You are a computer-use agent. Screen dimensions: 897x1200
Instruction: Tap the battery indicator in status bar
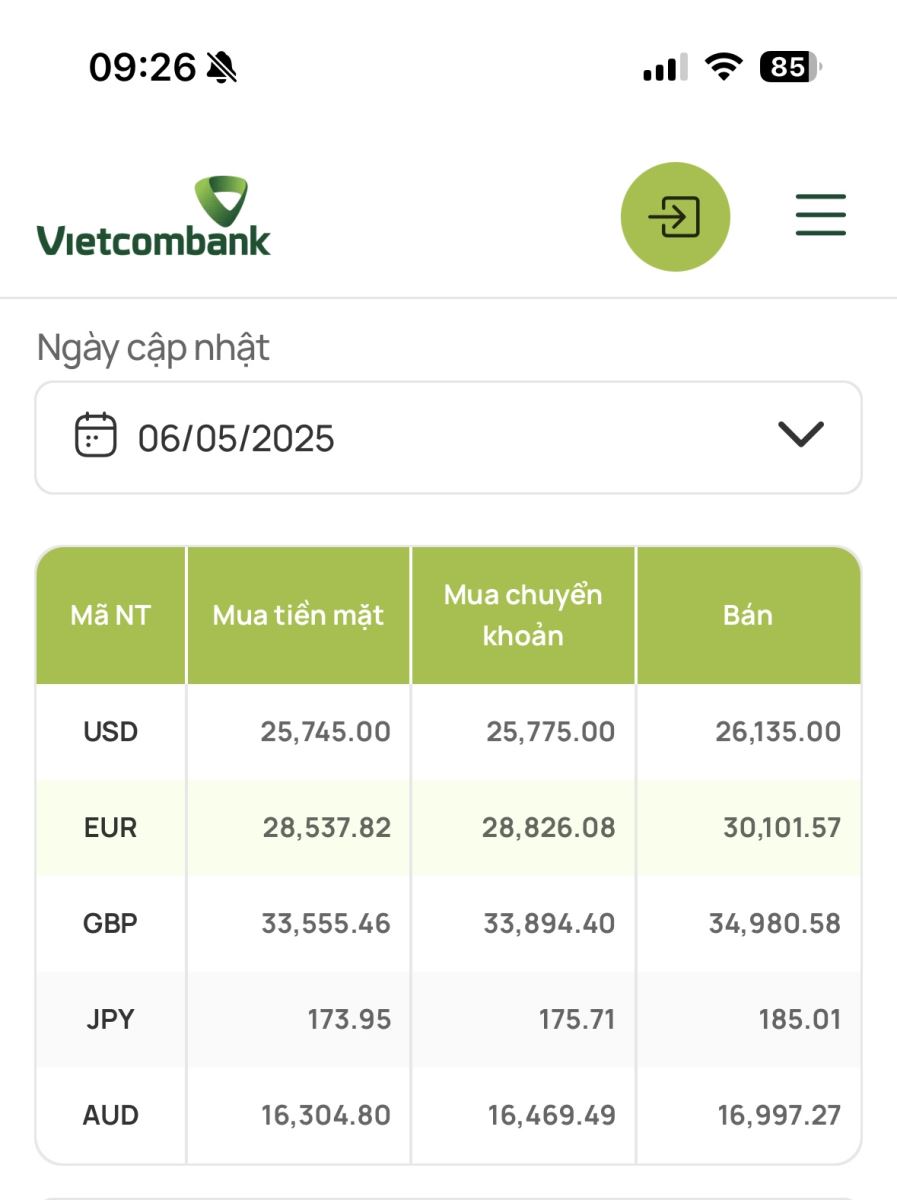click(791, 67)
